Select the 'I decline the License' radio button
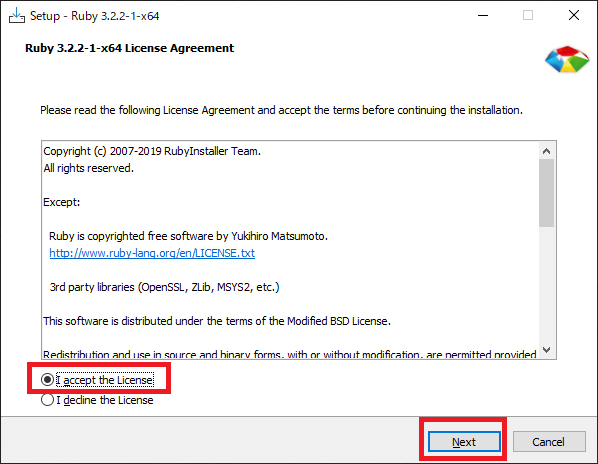This screenshot has width=598, height=464. pos(47,400)
